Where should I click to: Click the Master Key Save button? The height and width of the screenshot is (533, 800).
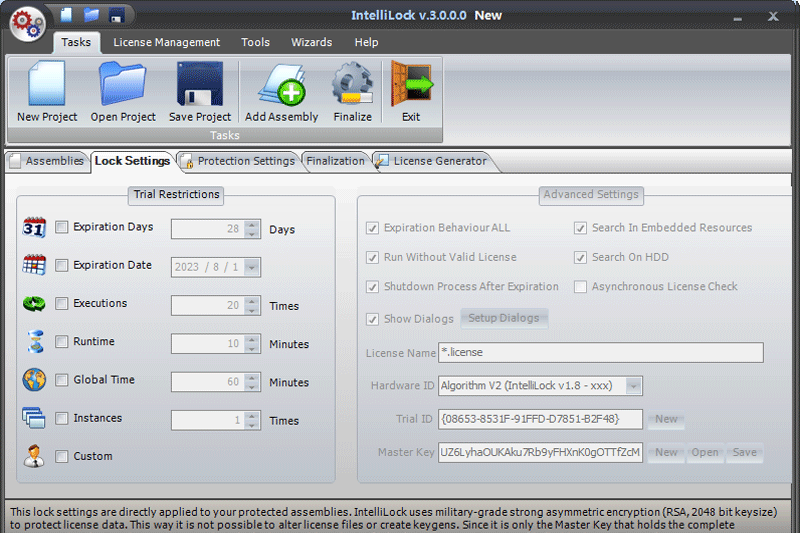pyautogui.click(x=745, y=452)
